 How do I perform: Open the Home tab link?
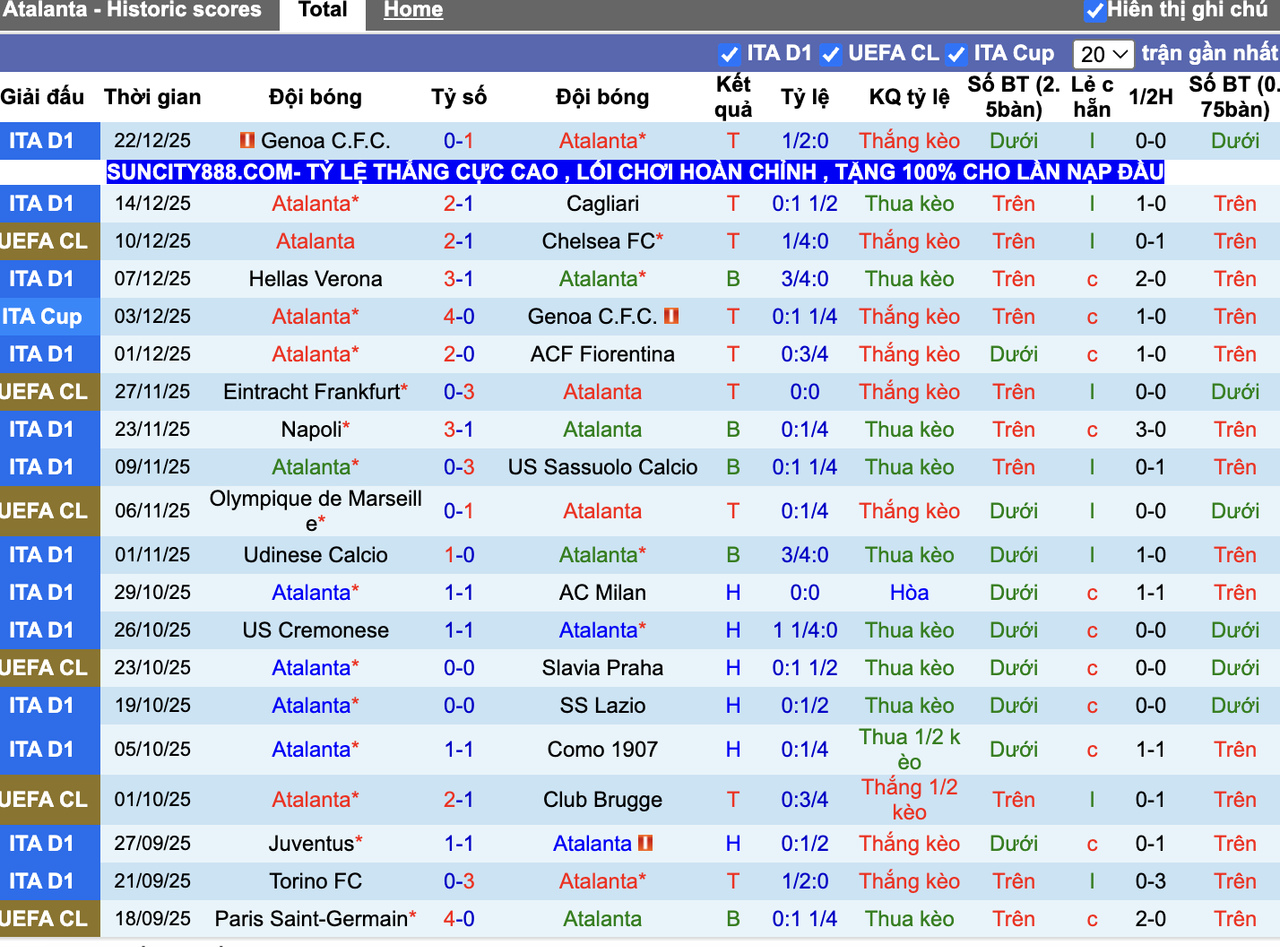coord(413,11)
